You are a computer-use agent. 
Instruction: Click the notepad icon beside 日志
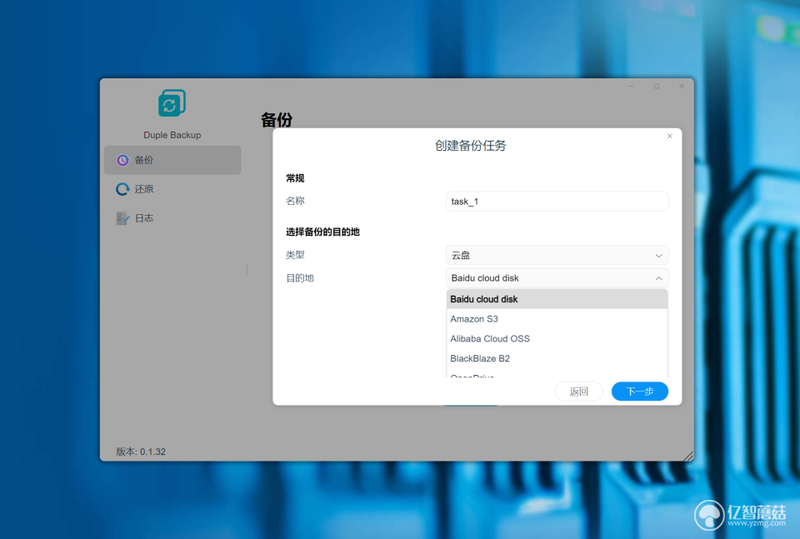click(x=122, y=218)
